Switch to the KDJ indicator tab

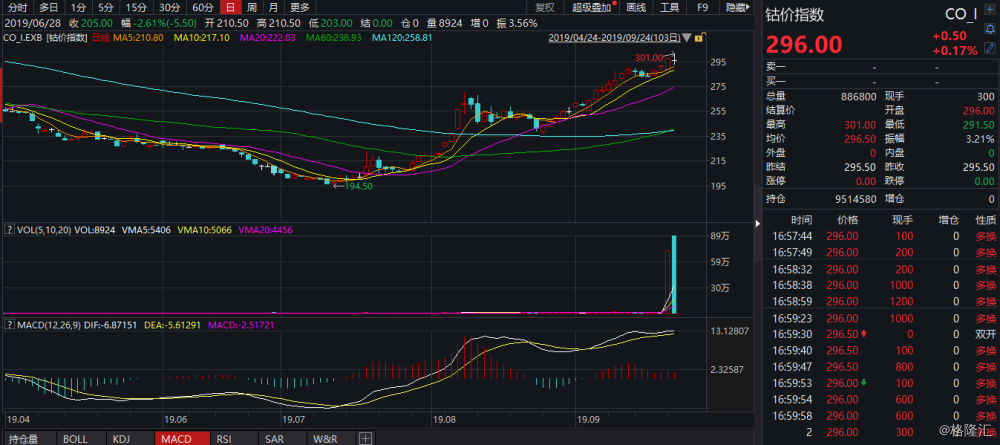pos(121,438)
